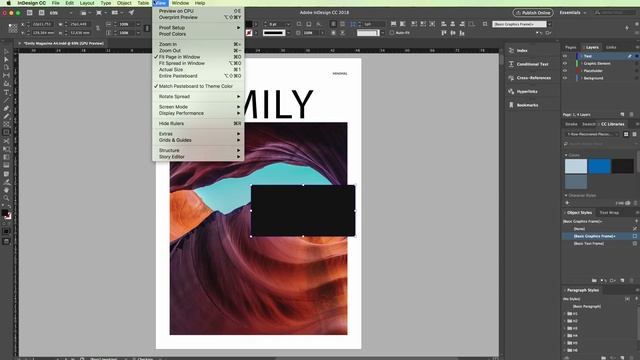Expand Grids & Guides submenu
Viewport: 640px width, 360px height.
(x=198, y=140)
